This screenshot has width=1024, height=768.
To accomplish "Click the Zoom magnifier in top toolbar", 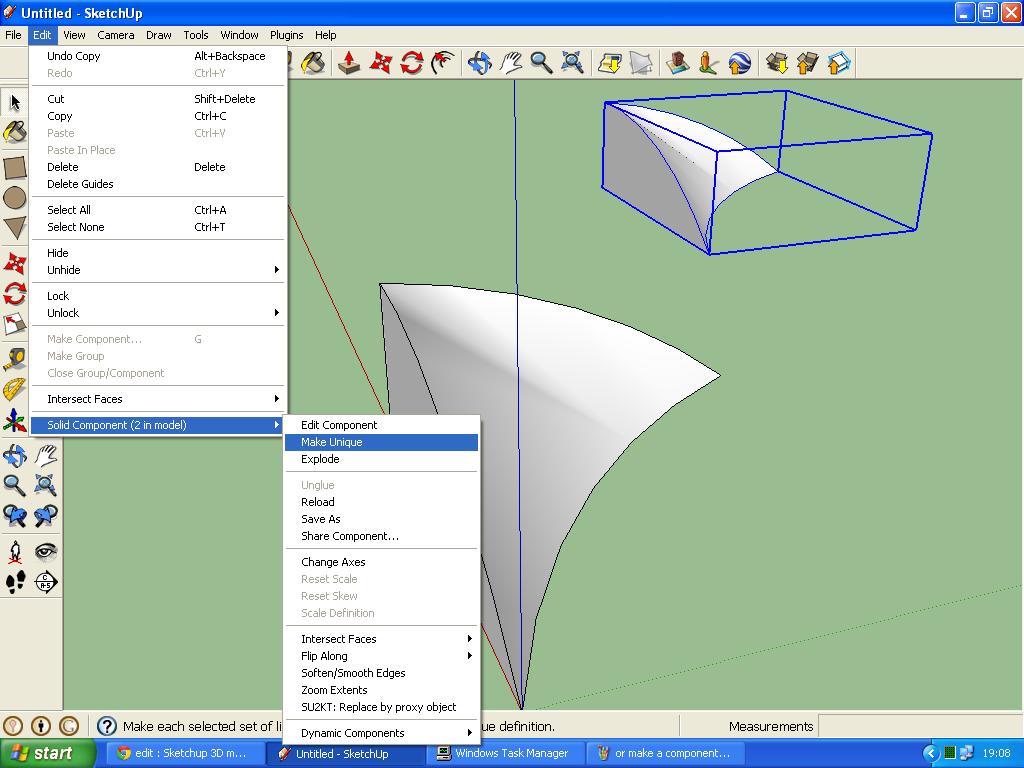I will 541,63.
